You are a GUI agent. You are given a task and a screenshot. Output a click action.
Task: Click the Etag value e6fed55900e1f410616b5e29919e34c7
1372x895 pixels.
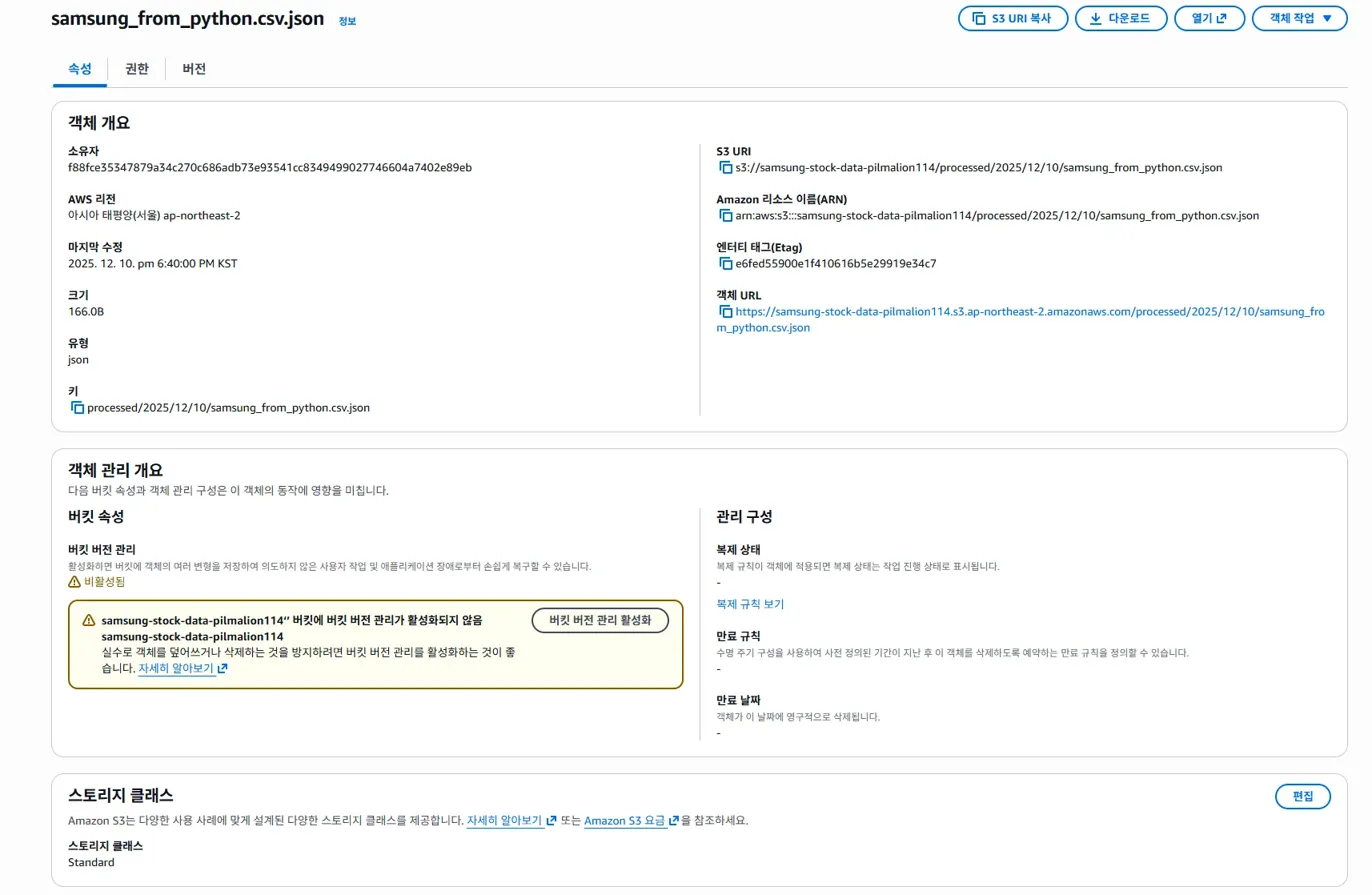(x=836, y=264)
